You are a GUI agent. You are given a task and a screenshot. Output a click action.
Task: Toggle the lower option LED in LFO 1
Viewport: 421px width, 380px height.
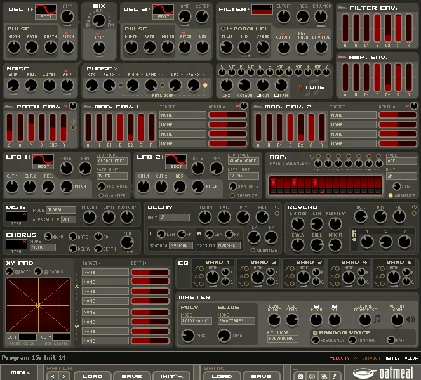[101, 195]
